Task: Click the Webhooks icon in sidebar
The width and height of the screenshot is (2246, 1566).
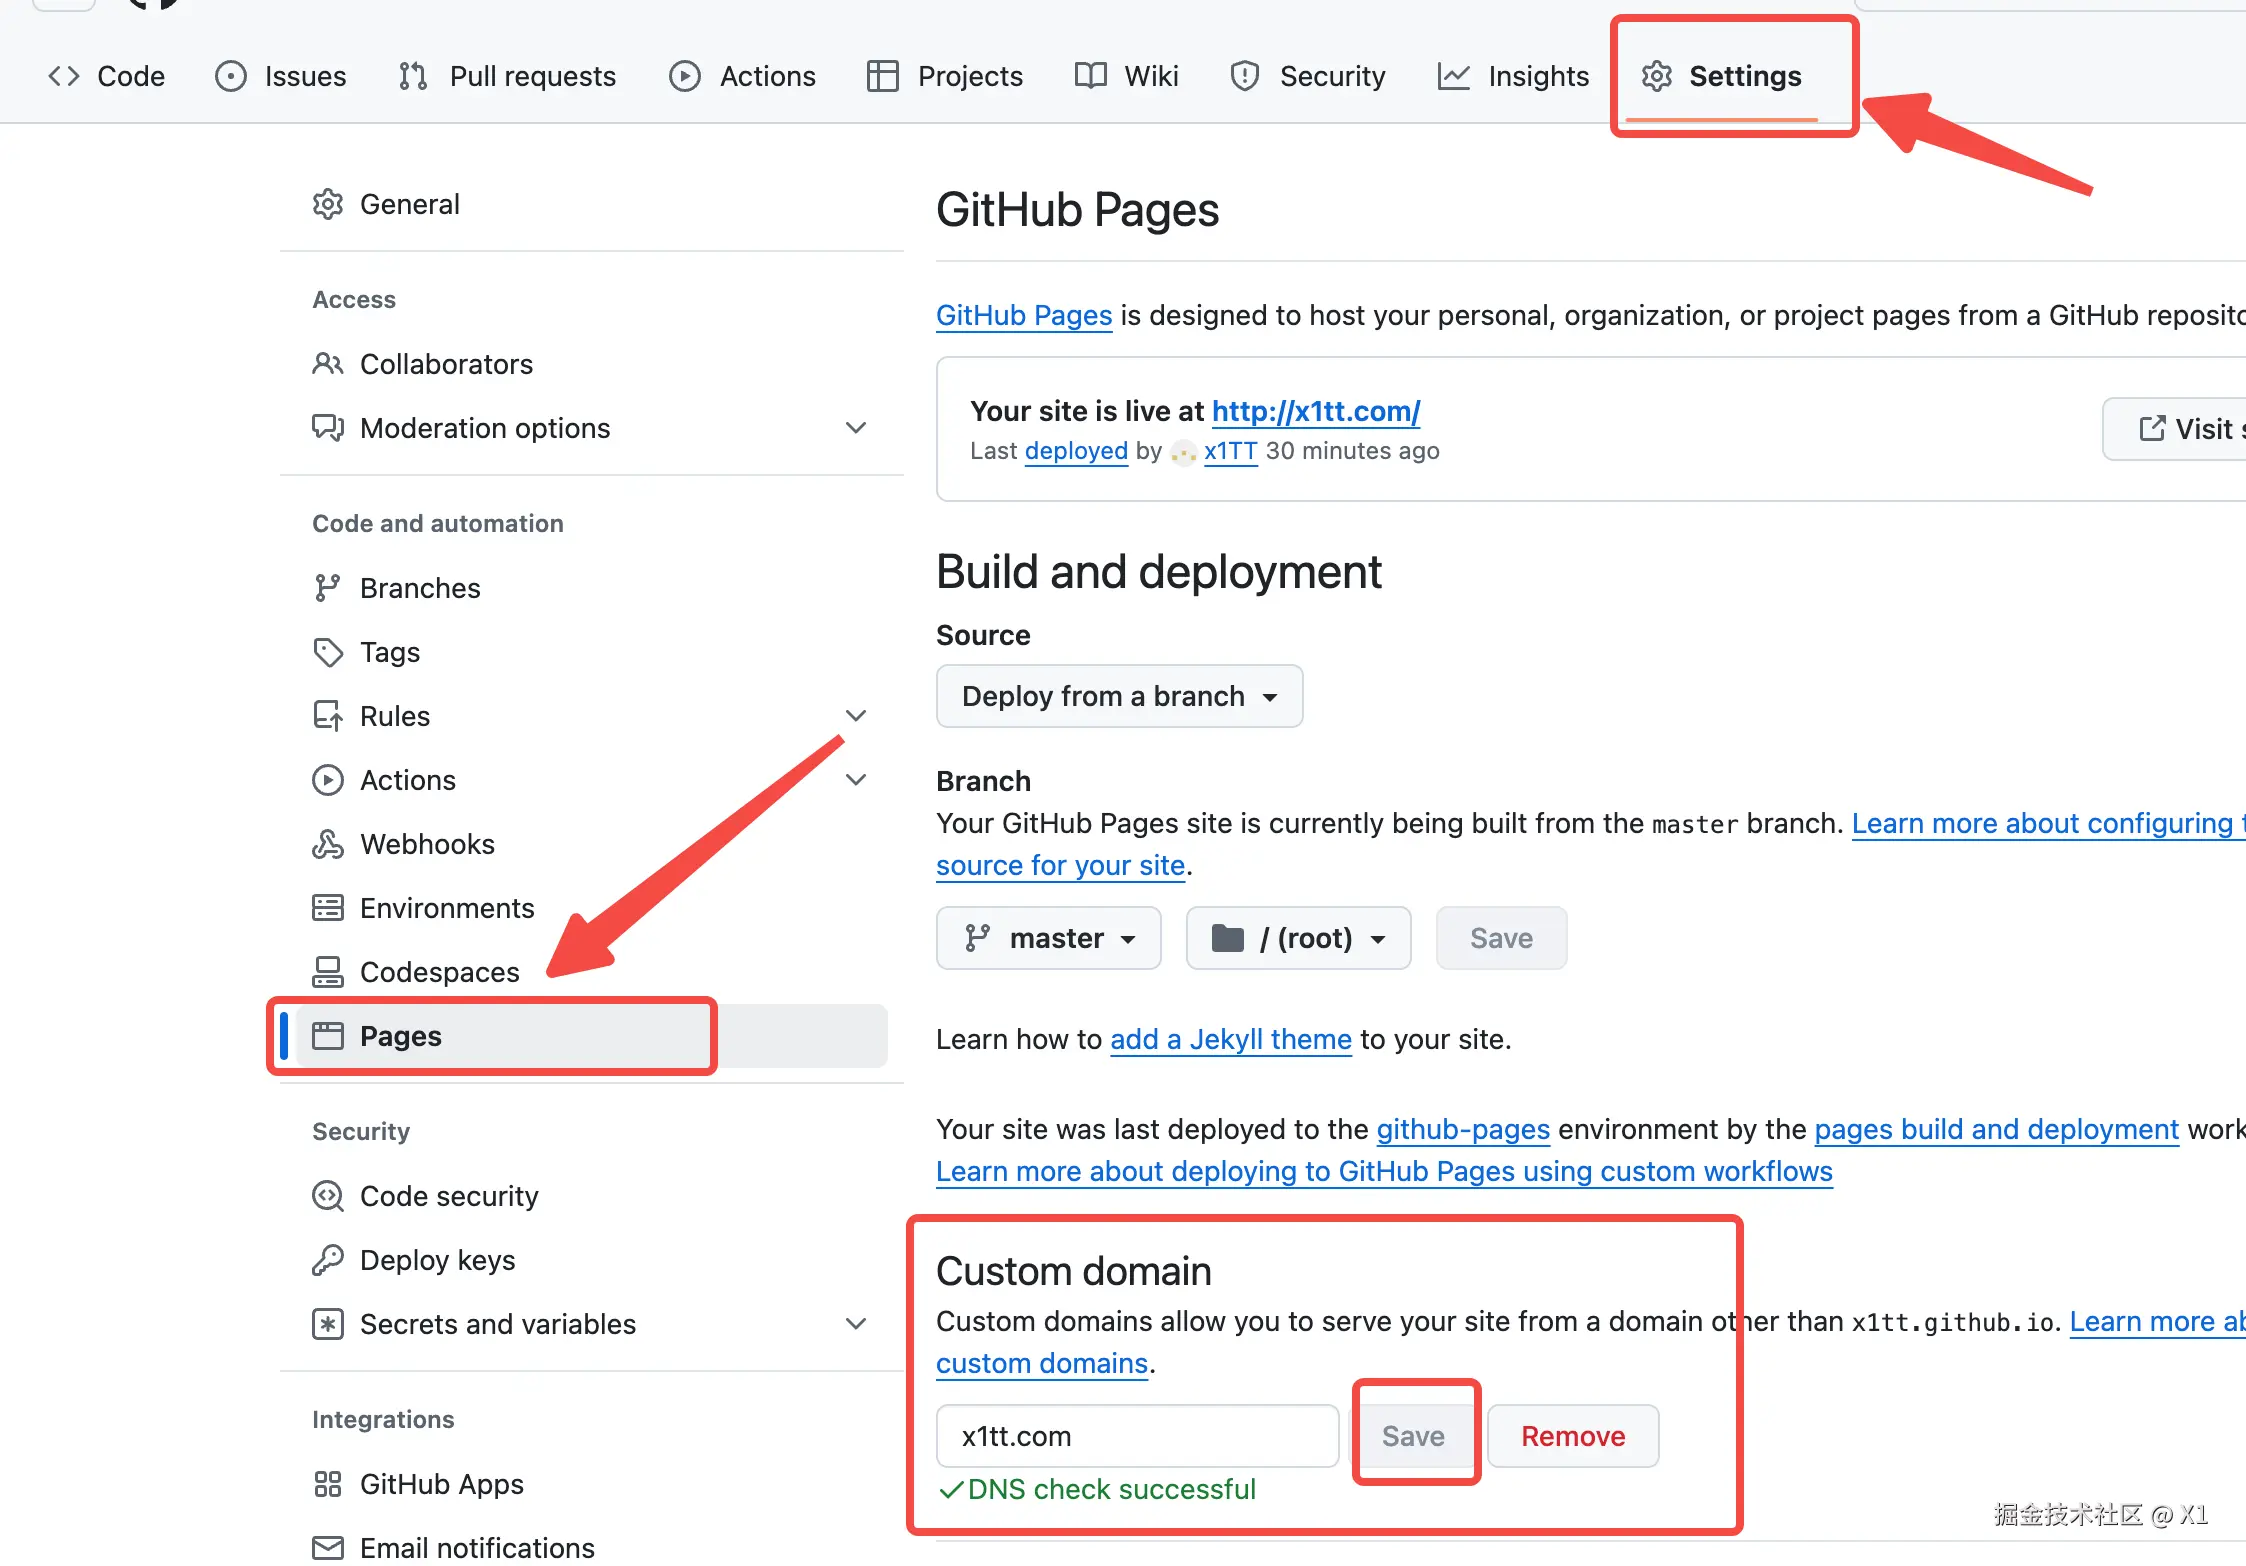Action: (x=327, y=844)
